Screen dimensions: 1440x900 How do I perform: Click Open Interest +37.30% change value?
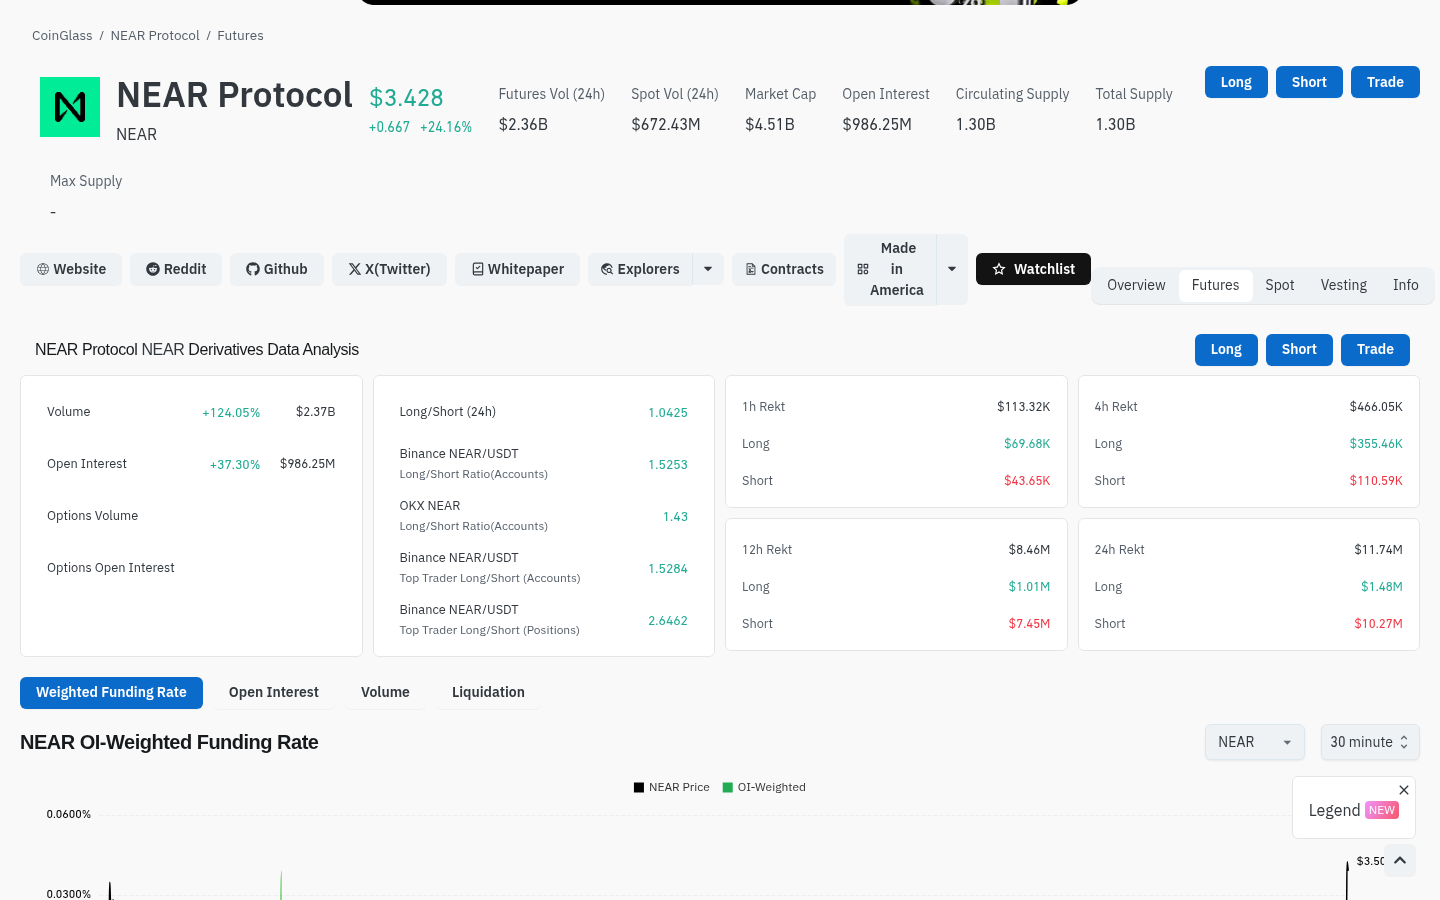pyautogui.click(x=235, y=465)
